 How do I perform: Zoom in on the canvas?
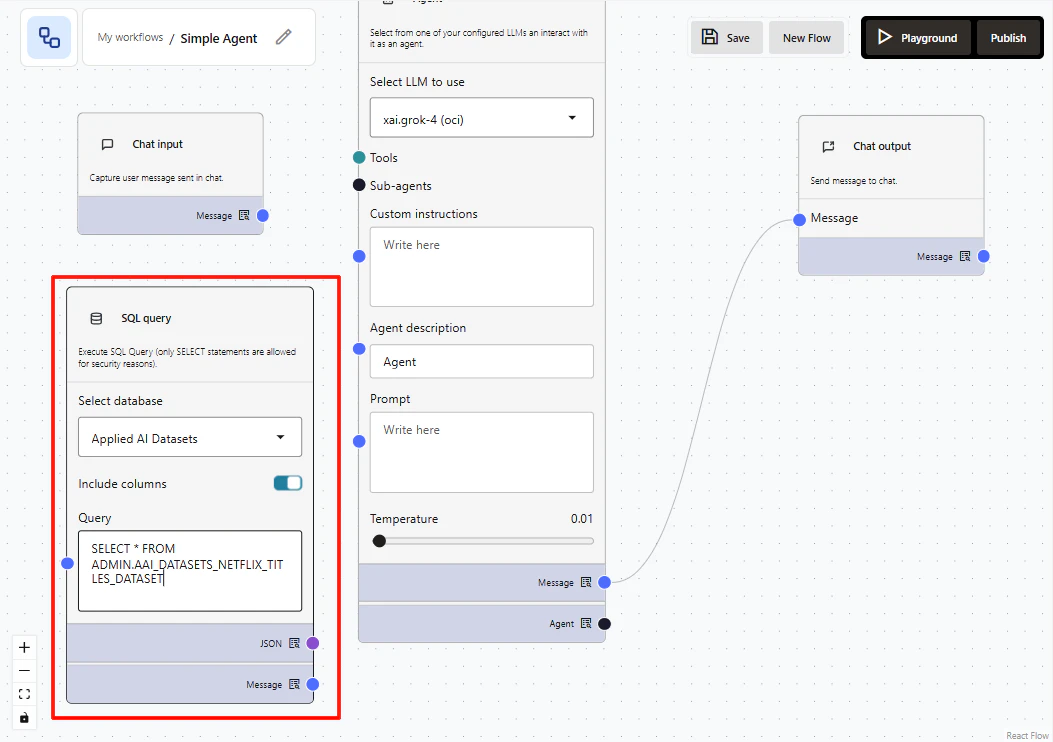[x=24, y=647]
